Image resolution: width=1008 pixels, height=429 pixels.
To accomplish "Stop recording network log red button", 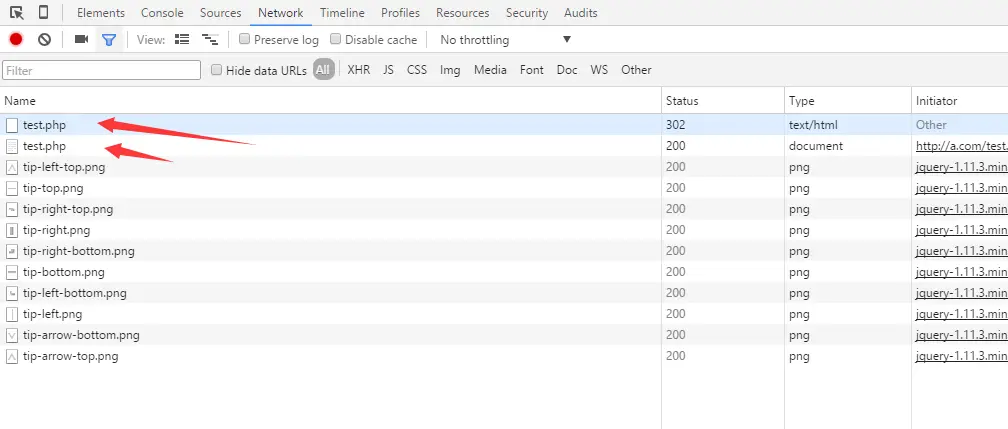I will click(16, 40).
